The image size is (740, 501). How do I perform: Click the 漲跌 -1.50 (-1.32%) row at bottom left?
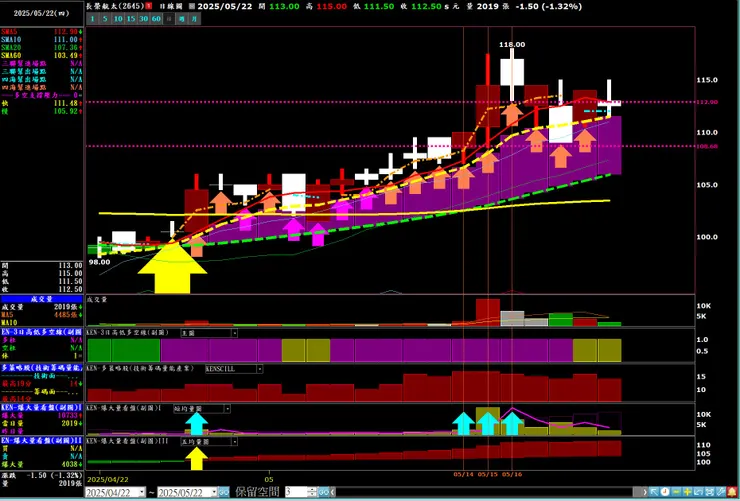[x=42, y=476]
